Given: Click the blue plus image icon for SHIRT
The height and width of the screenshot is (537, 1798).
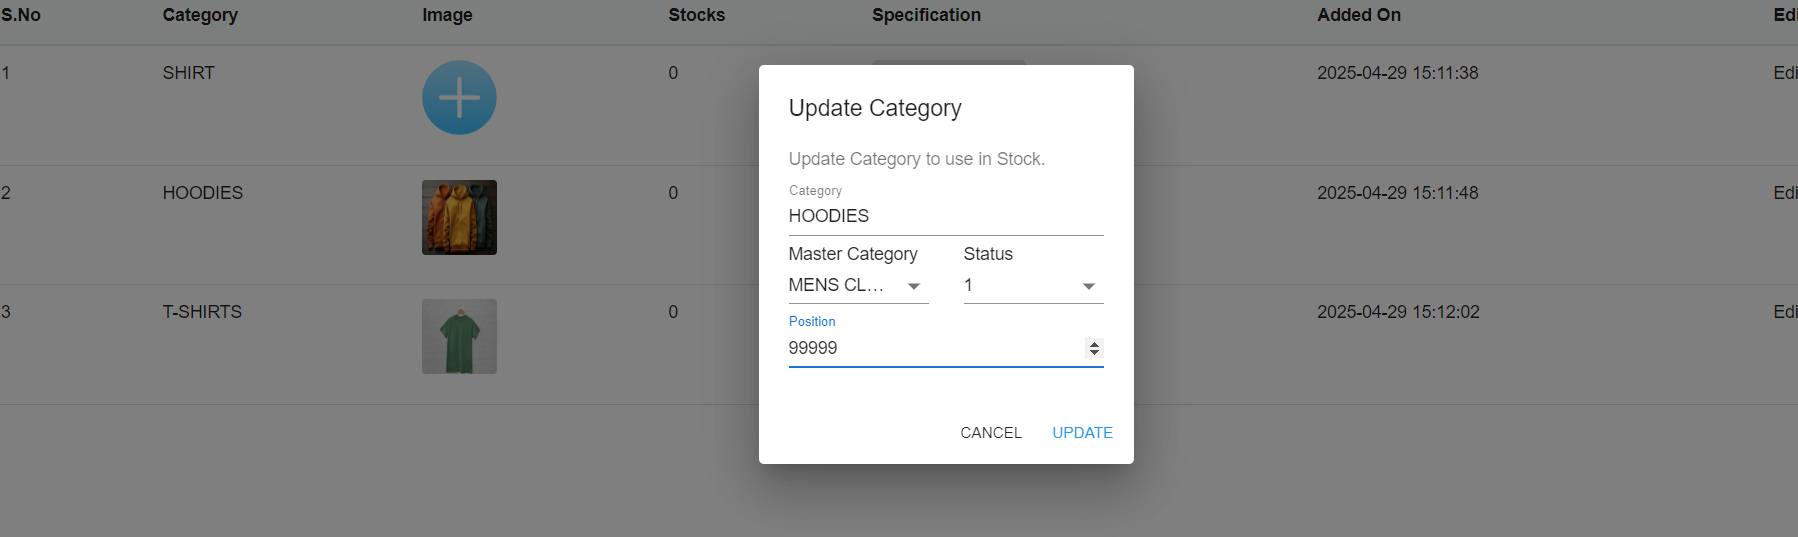Looking at the screenshot, I should [x=459, y=98].
